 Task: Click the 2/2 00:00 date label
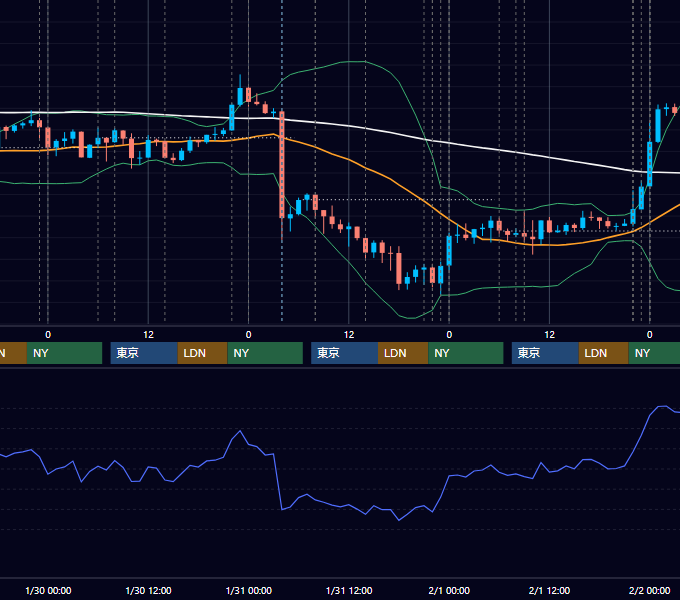coord(649,590)
